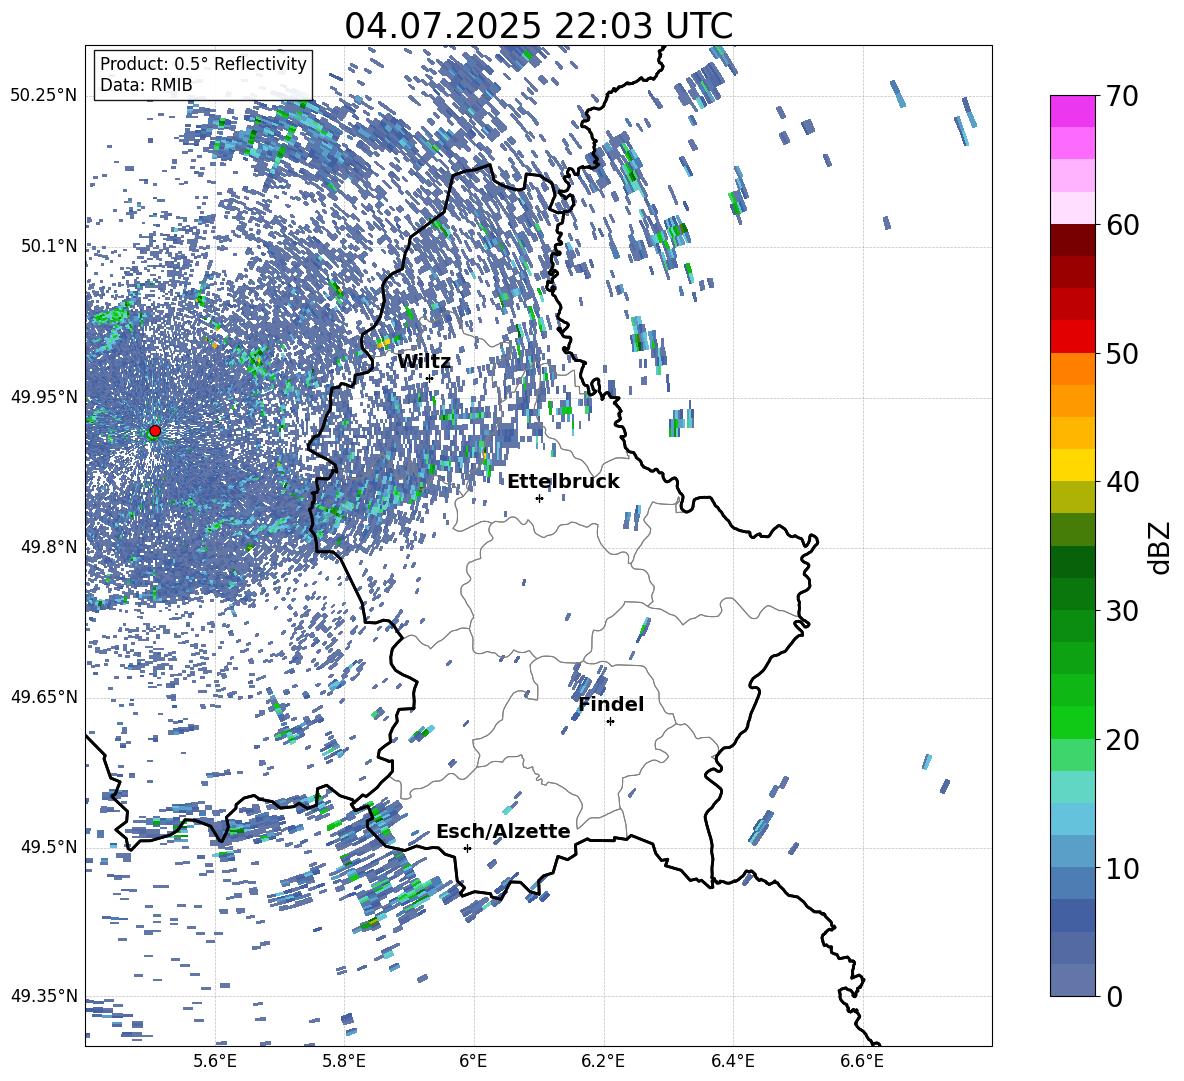
Task: Click the yellow colorbar segment above 40
Action: click(x=1073, y=465)
